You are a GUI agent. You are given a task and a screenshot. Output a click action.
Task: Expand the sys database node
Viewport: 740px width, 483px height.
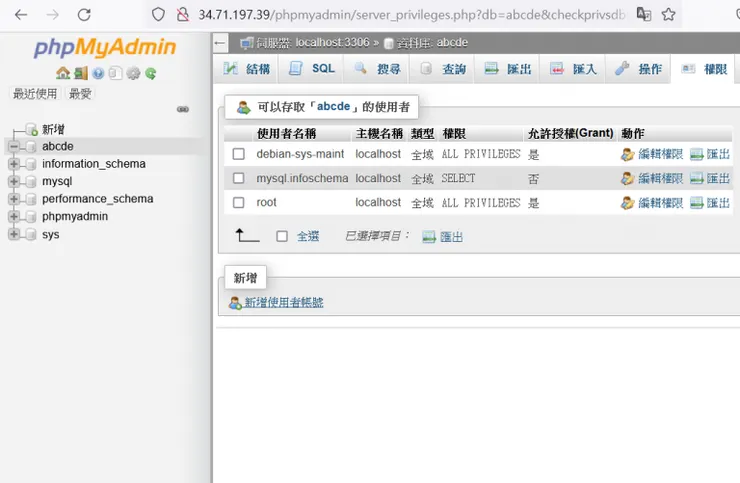pos(14,234)
